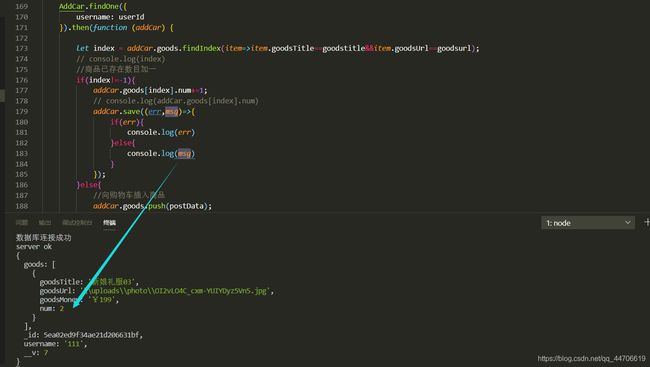
Task: Open the '1: node' terminal selector dropdown
Action: (x=588, y=223)
